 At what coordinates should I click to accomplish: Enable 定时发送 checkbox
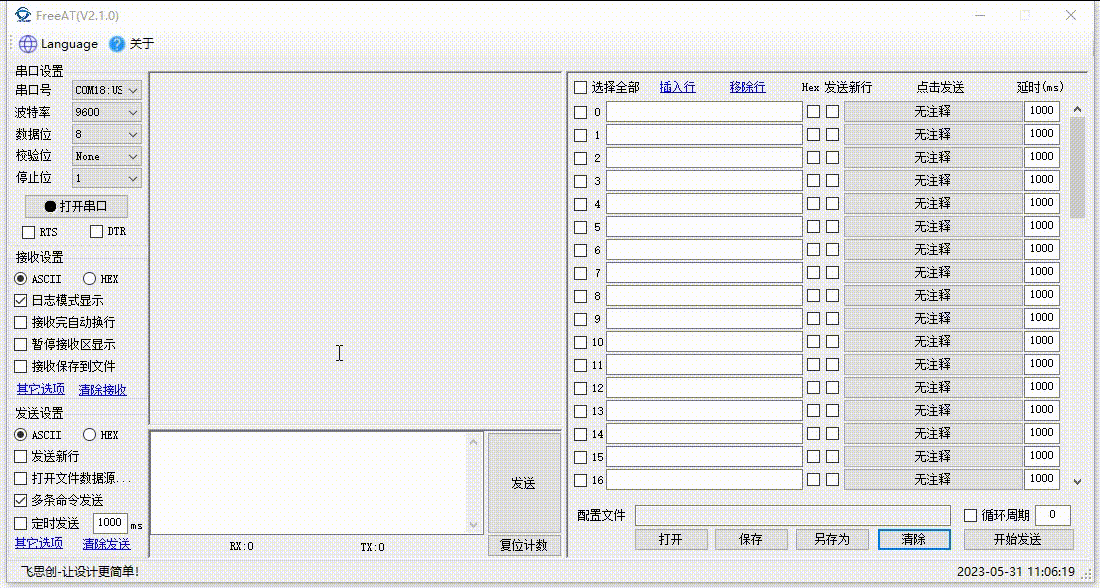[x=21, y=523]
